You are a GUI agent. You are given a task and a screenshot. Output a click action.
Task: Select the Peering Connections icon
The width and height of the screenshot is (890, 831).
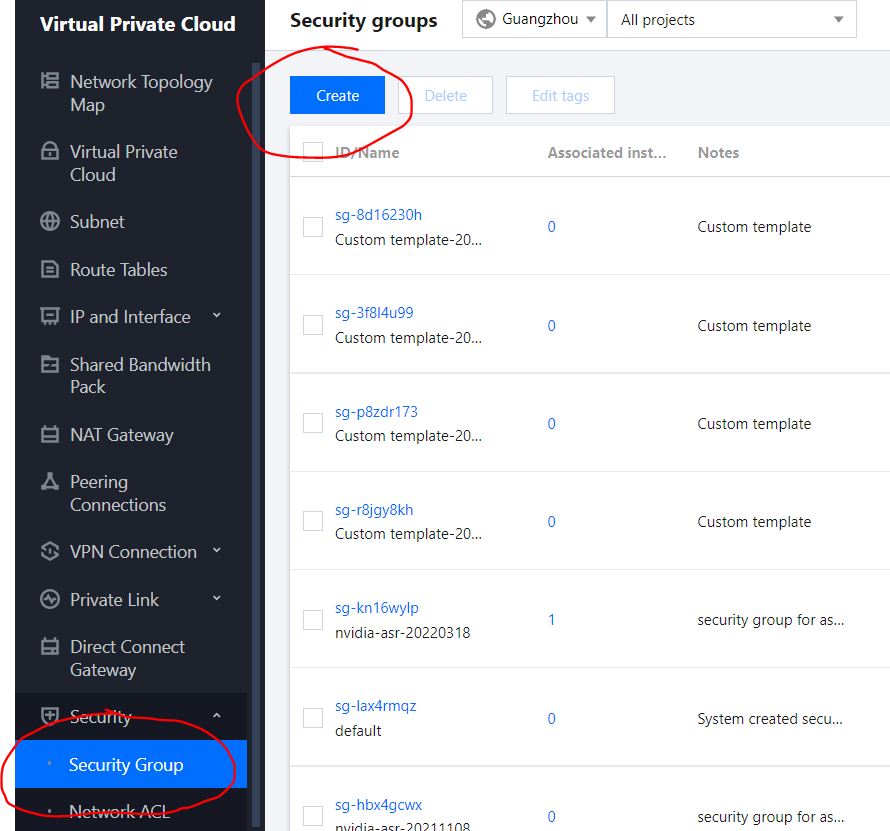50,482
